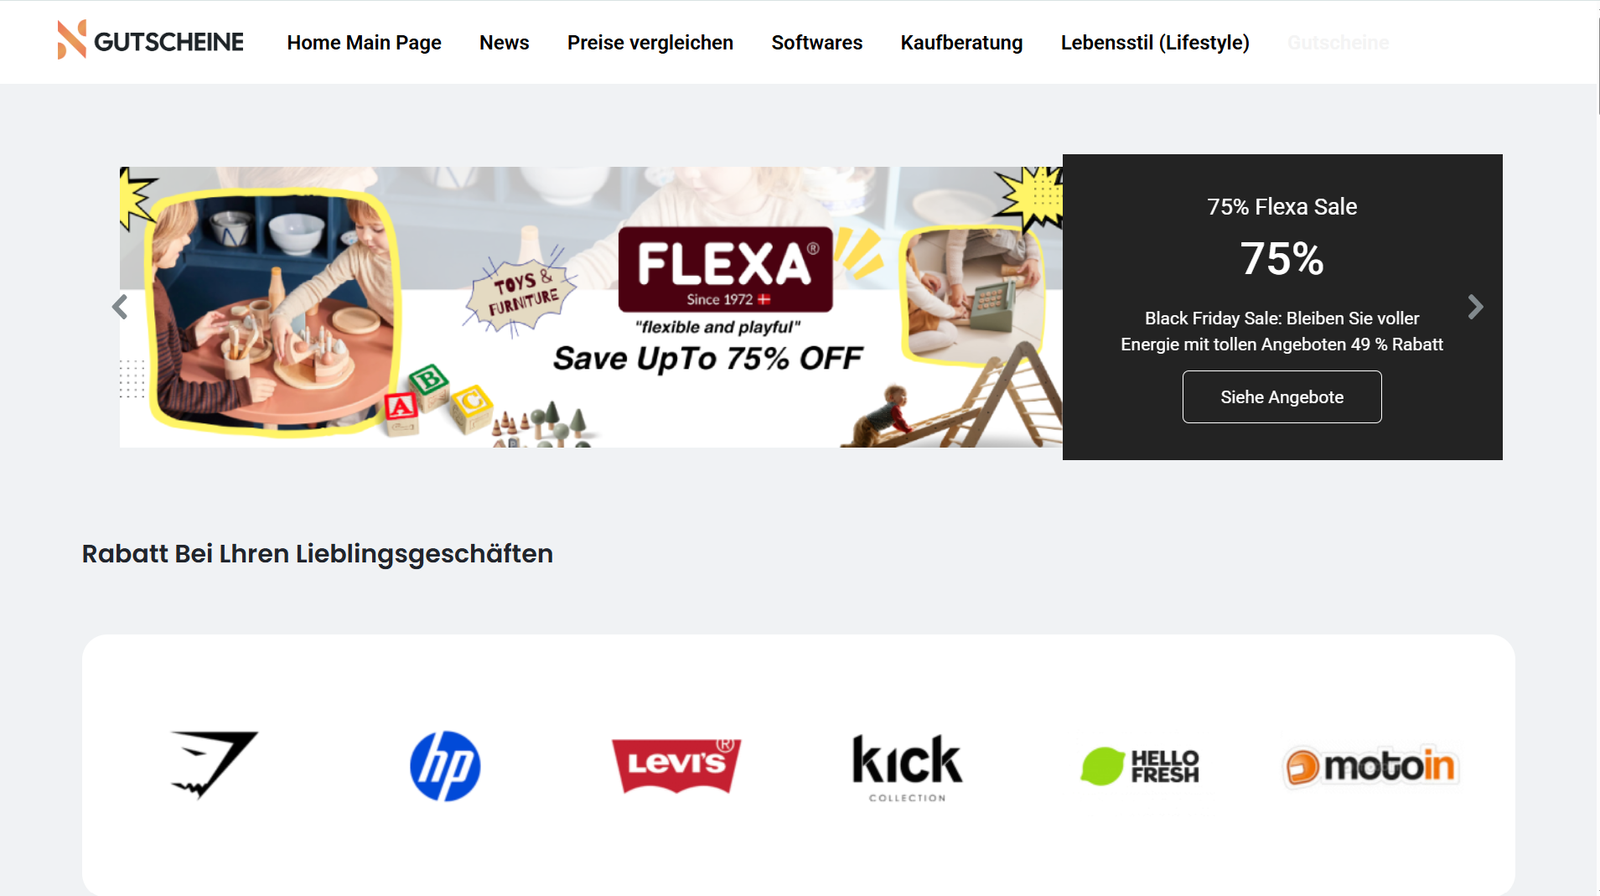
Task: Click the Flexa 75% OFF banner image
Action: pyautogui.click(x=591, y=307)
